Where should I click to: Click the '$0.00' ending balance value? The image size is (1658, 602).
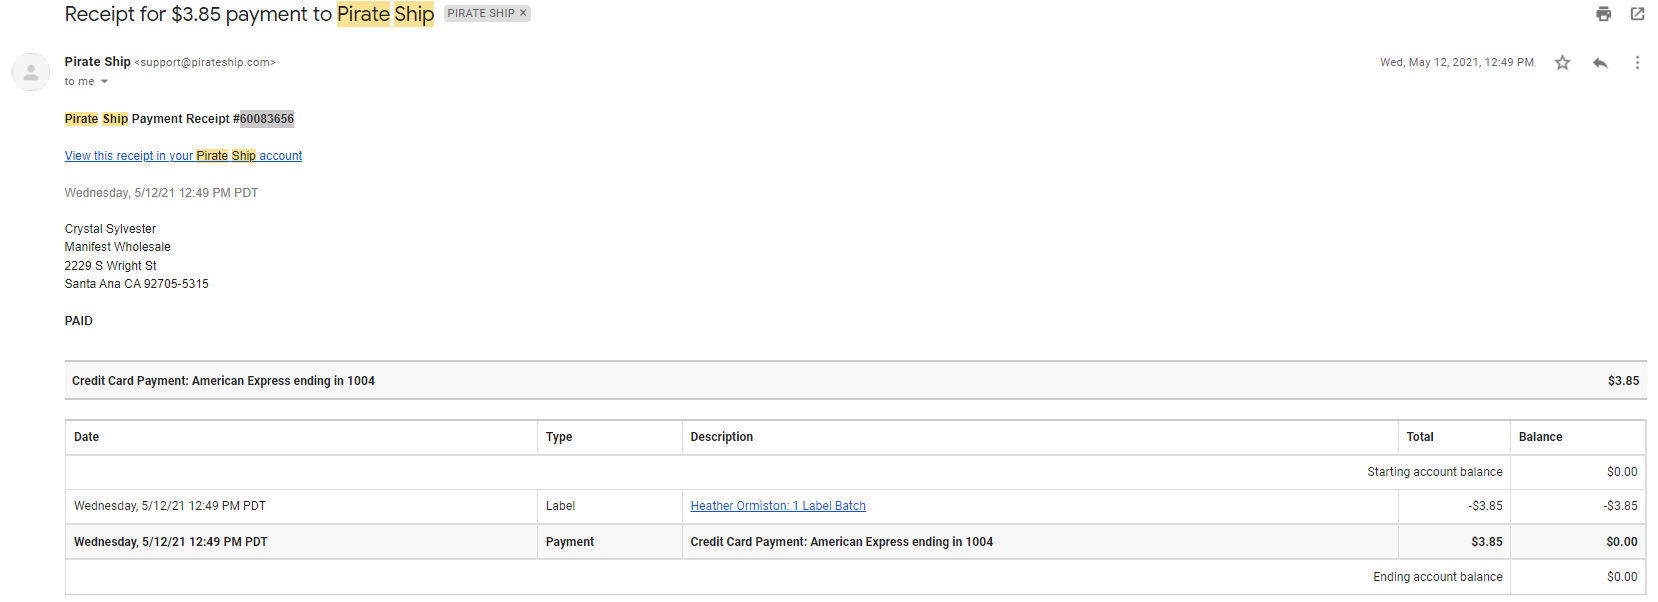click(1622, 577)
